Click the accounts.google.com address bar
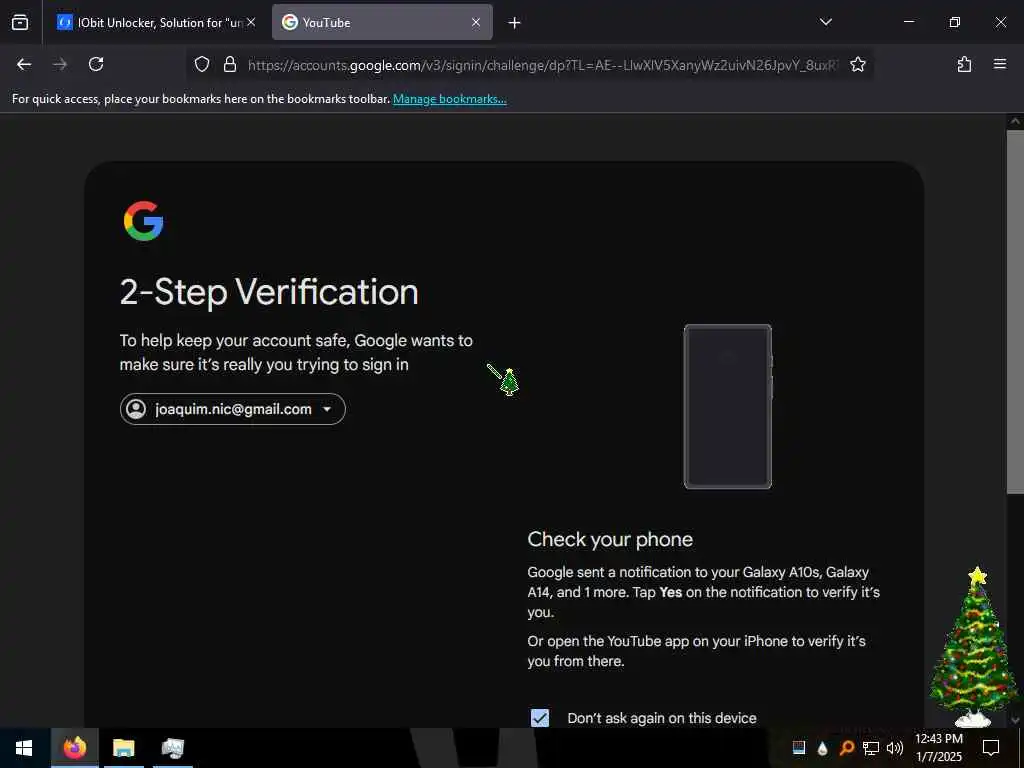The image size is (1024, 768). [x=542, y=65]
